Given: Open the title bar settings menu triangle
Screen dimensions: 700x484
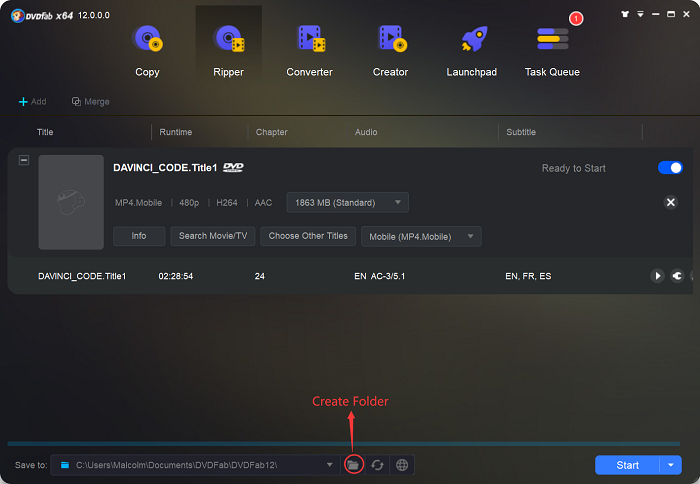Looking at the screenshot, I should point(640,14).
